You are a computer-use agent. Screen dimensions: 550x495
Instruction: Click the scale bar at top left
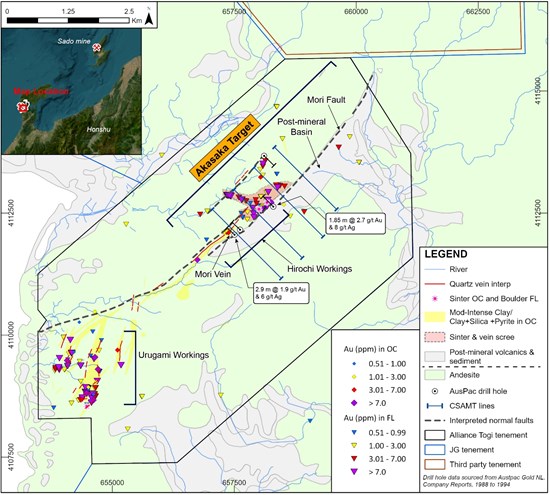68,20
